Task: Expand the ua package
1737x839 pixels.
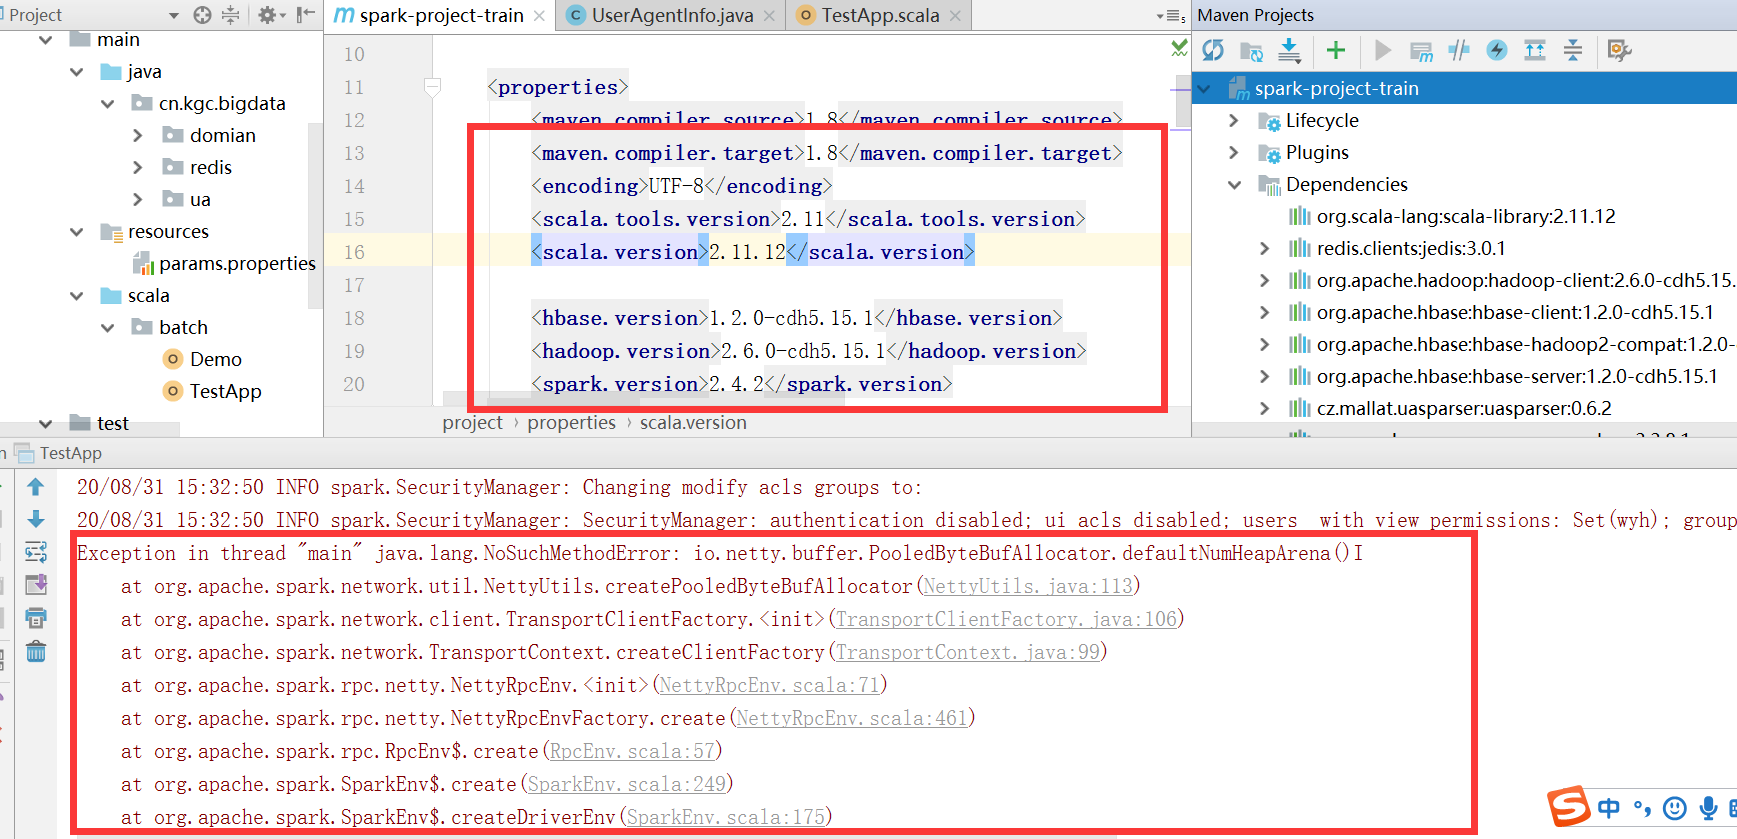Action: point(138,200)
